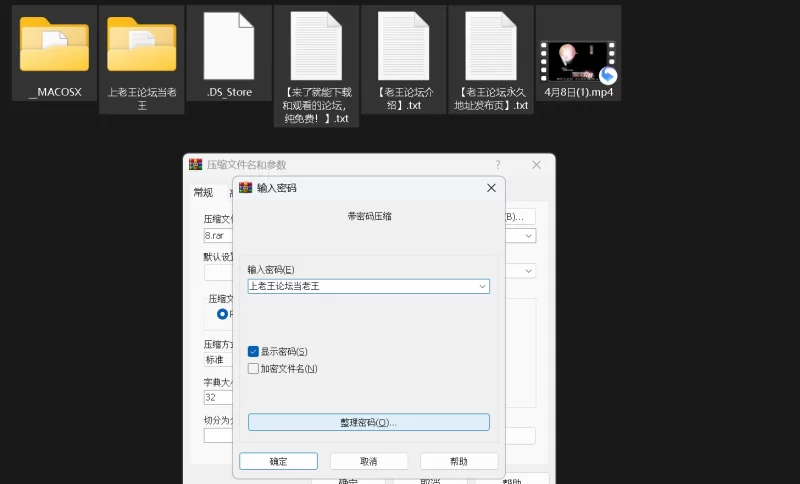Click the 整理密码 button
The width and height of the screenshot is (800, 484).
click(x=368, y=422)
